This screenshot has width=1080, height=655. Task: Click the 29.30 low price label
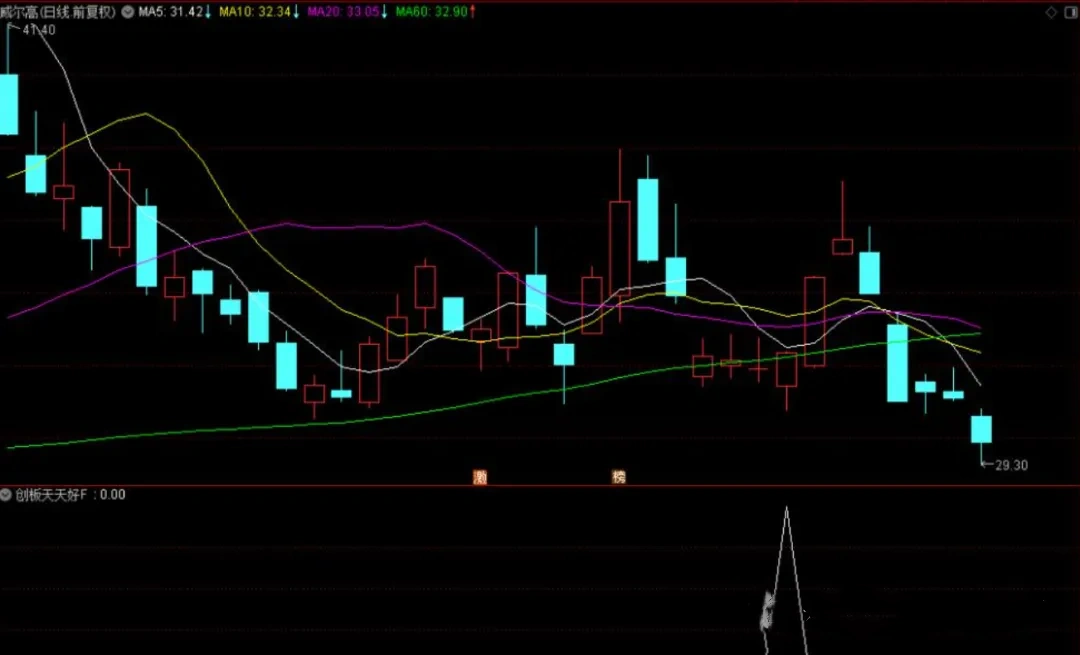1011,465
